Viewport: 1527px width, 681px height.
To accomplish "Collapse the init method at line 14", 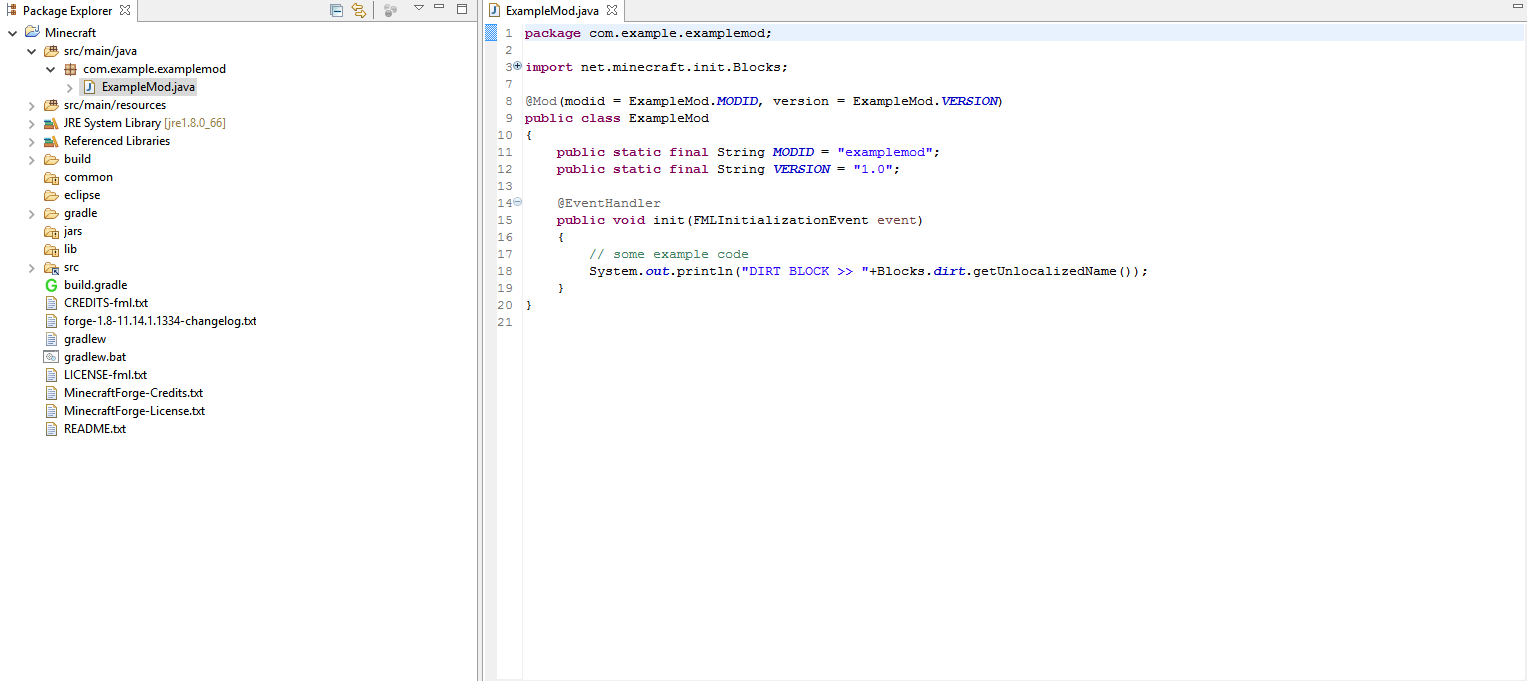I will tap(517, 202).
